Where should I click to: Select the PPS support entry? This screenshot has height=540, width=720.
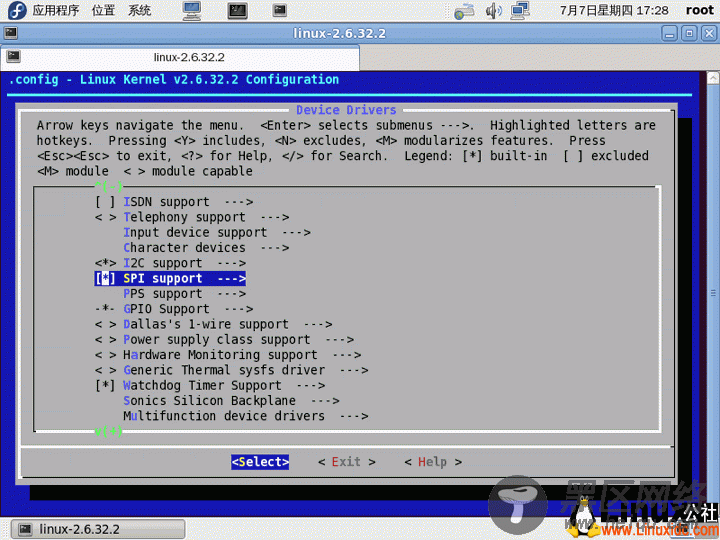(163, 294)
